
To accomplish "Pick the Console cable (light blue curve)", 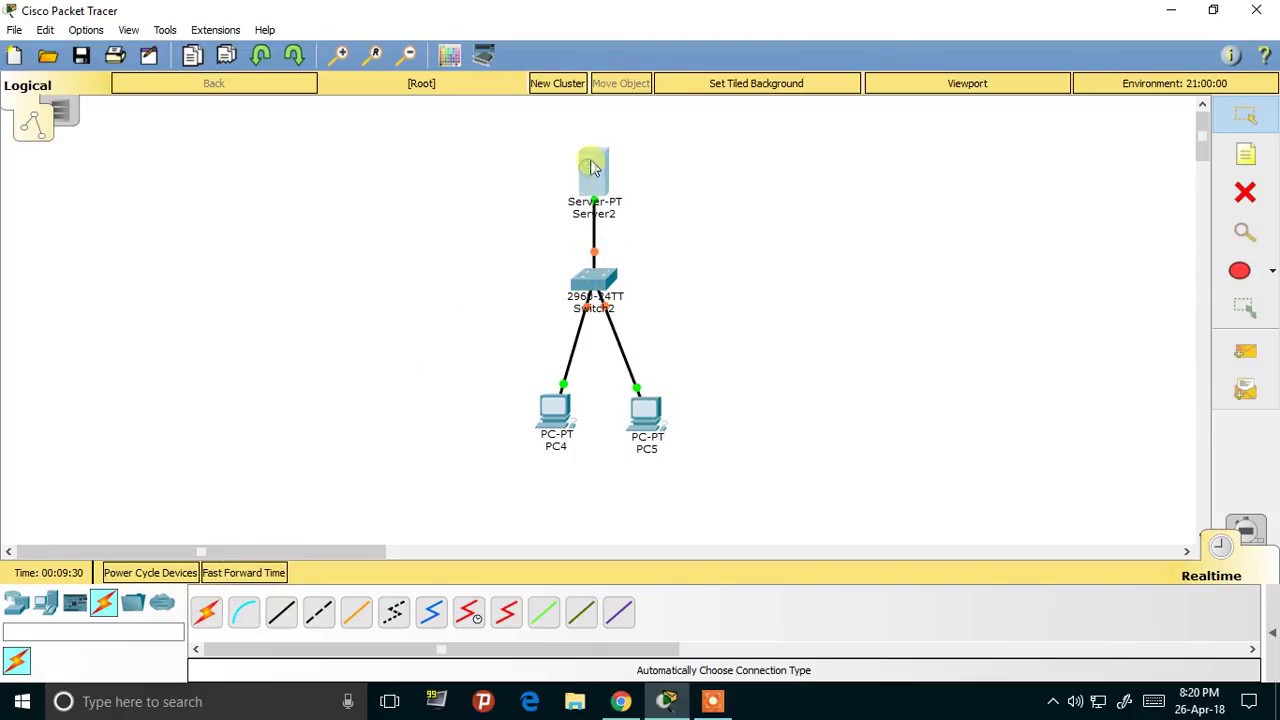I will click(x=244, y=612).
